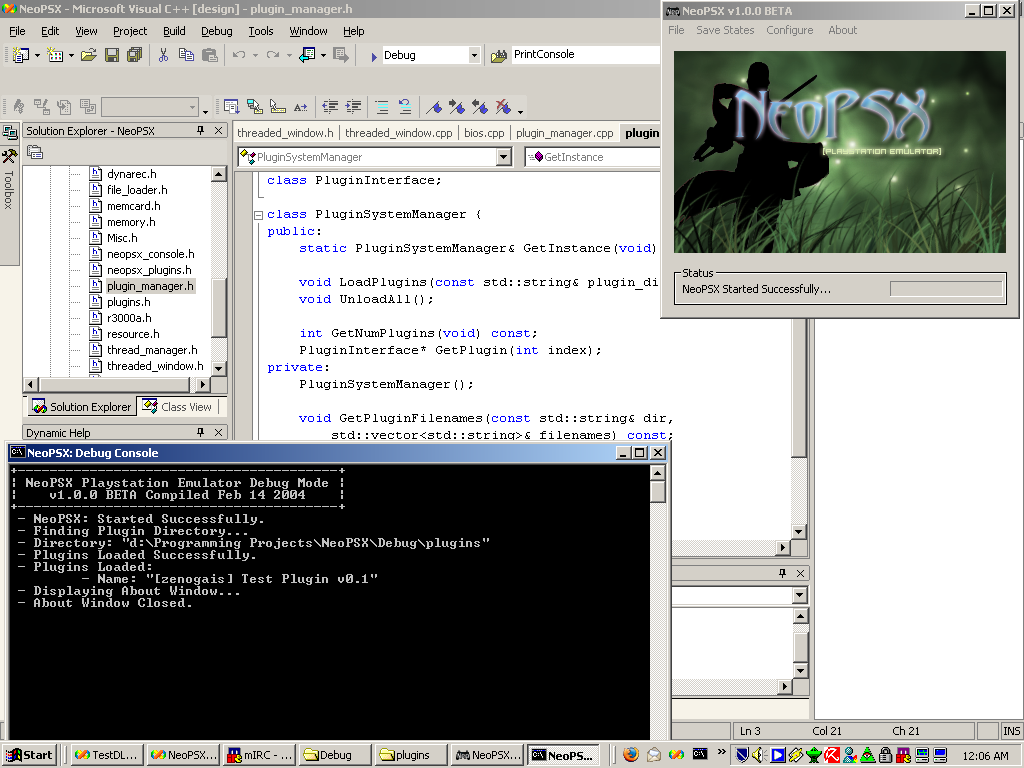Click the Paste clipboard icon
The width and height of the screenshot is (1024, 768).
[x=210, y=56]
